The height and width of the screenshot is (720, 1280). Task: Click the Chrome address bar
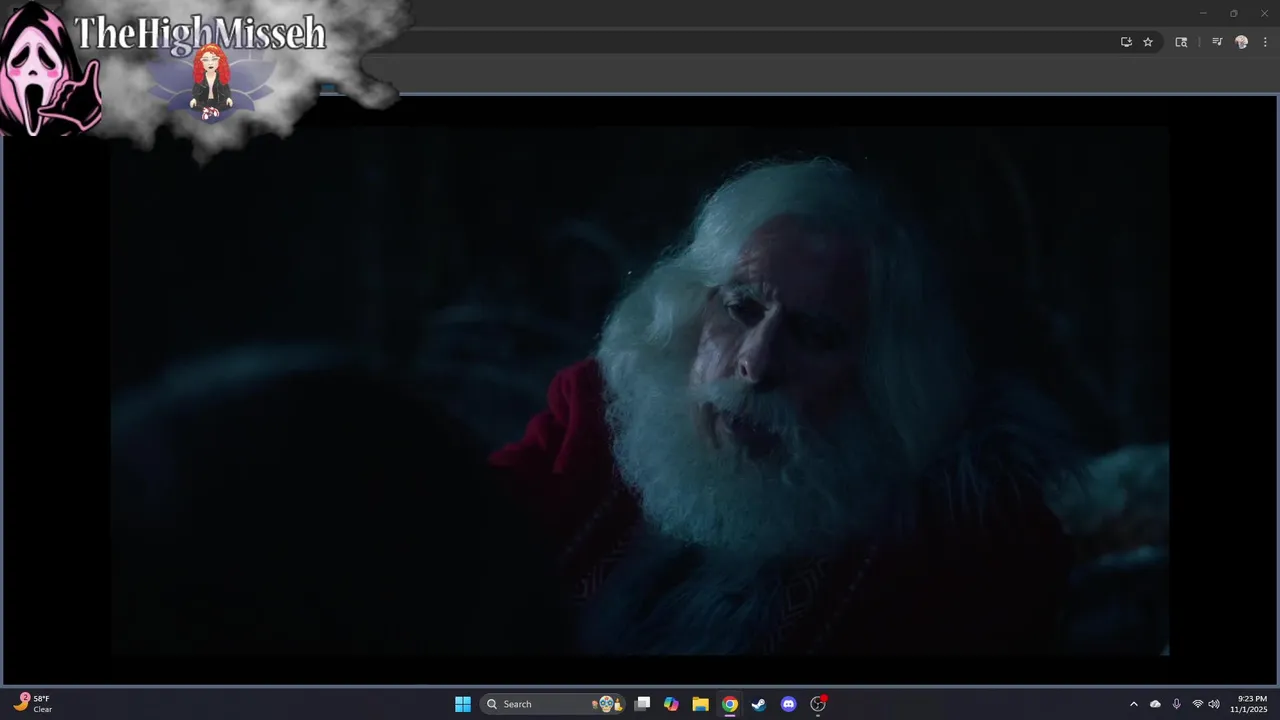point(740,42)
